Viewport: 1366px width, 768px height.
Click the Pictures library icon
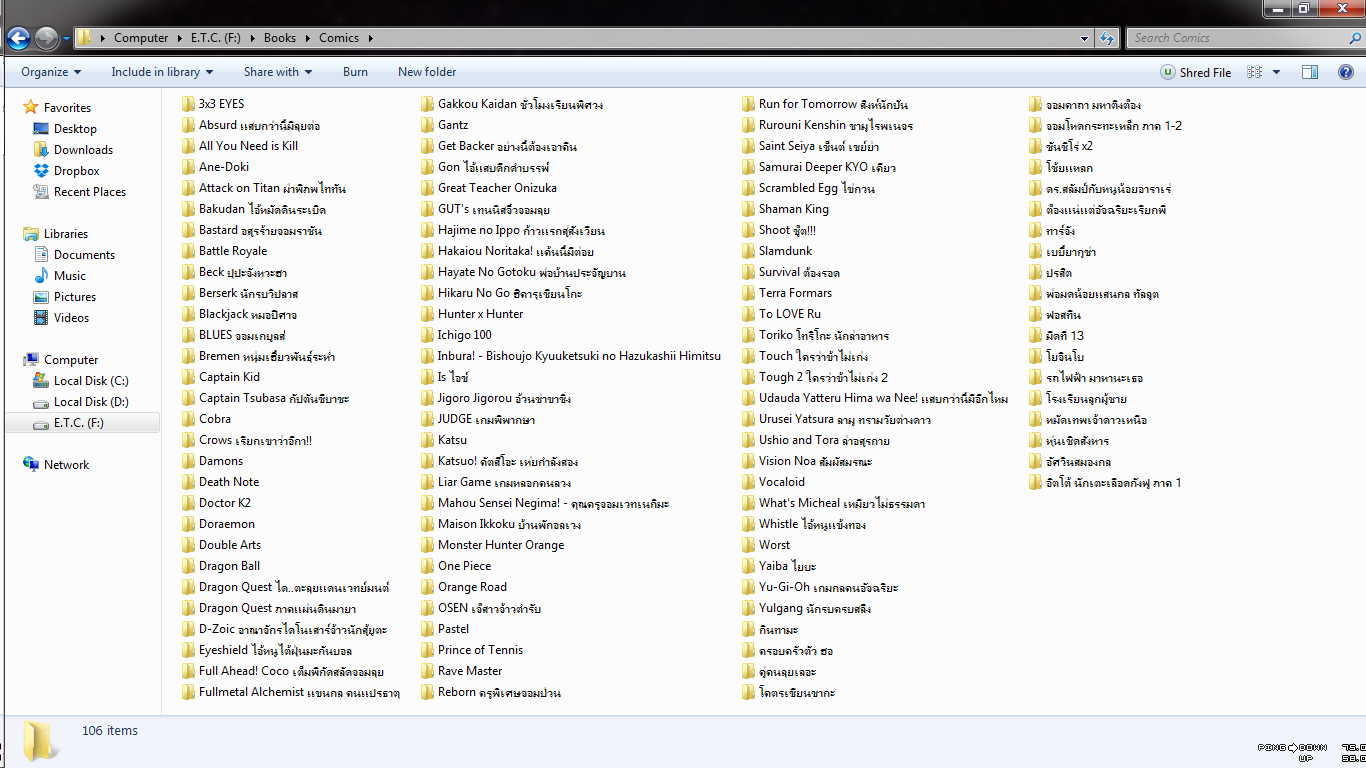(41, 297)
